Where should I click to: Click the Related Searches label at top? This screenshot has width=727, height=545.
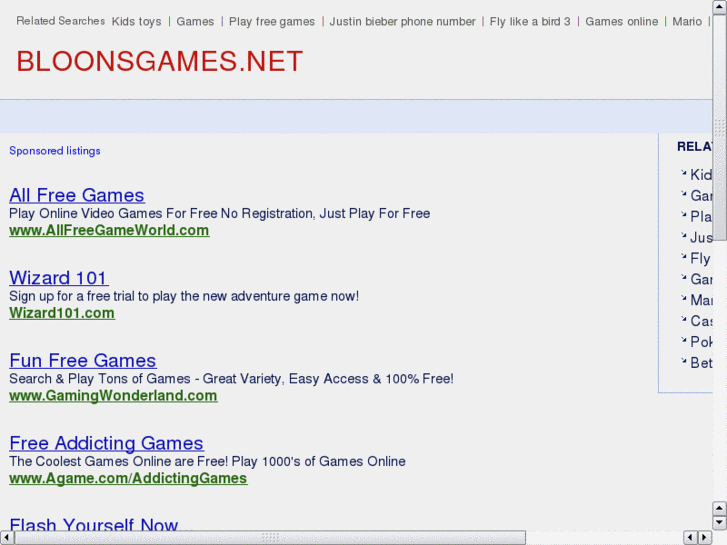coord(61,21)
